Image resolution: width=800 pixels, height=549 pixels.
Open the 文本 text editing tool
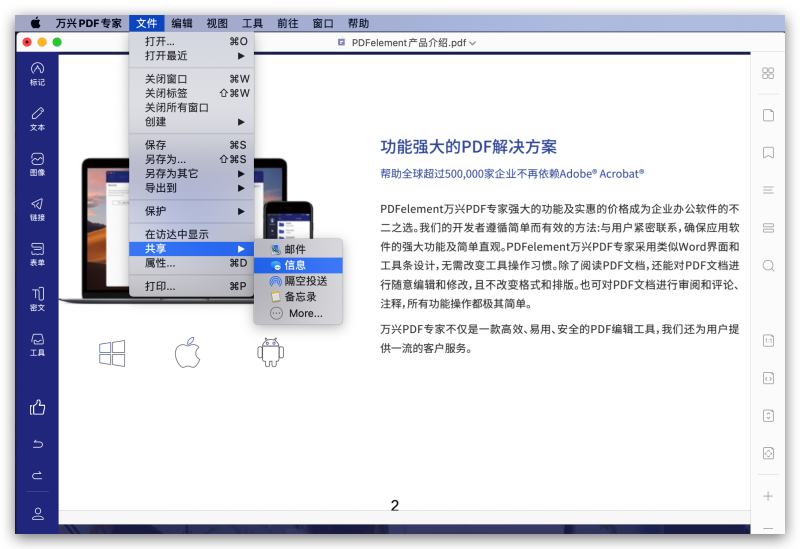pyautogui.click(x=37, y=117)
